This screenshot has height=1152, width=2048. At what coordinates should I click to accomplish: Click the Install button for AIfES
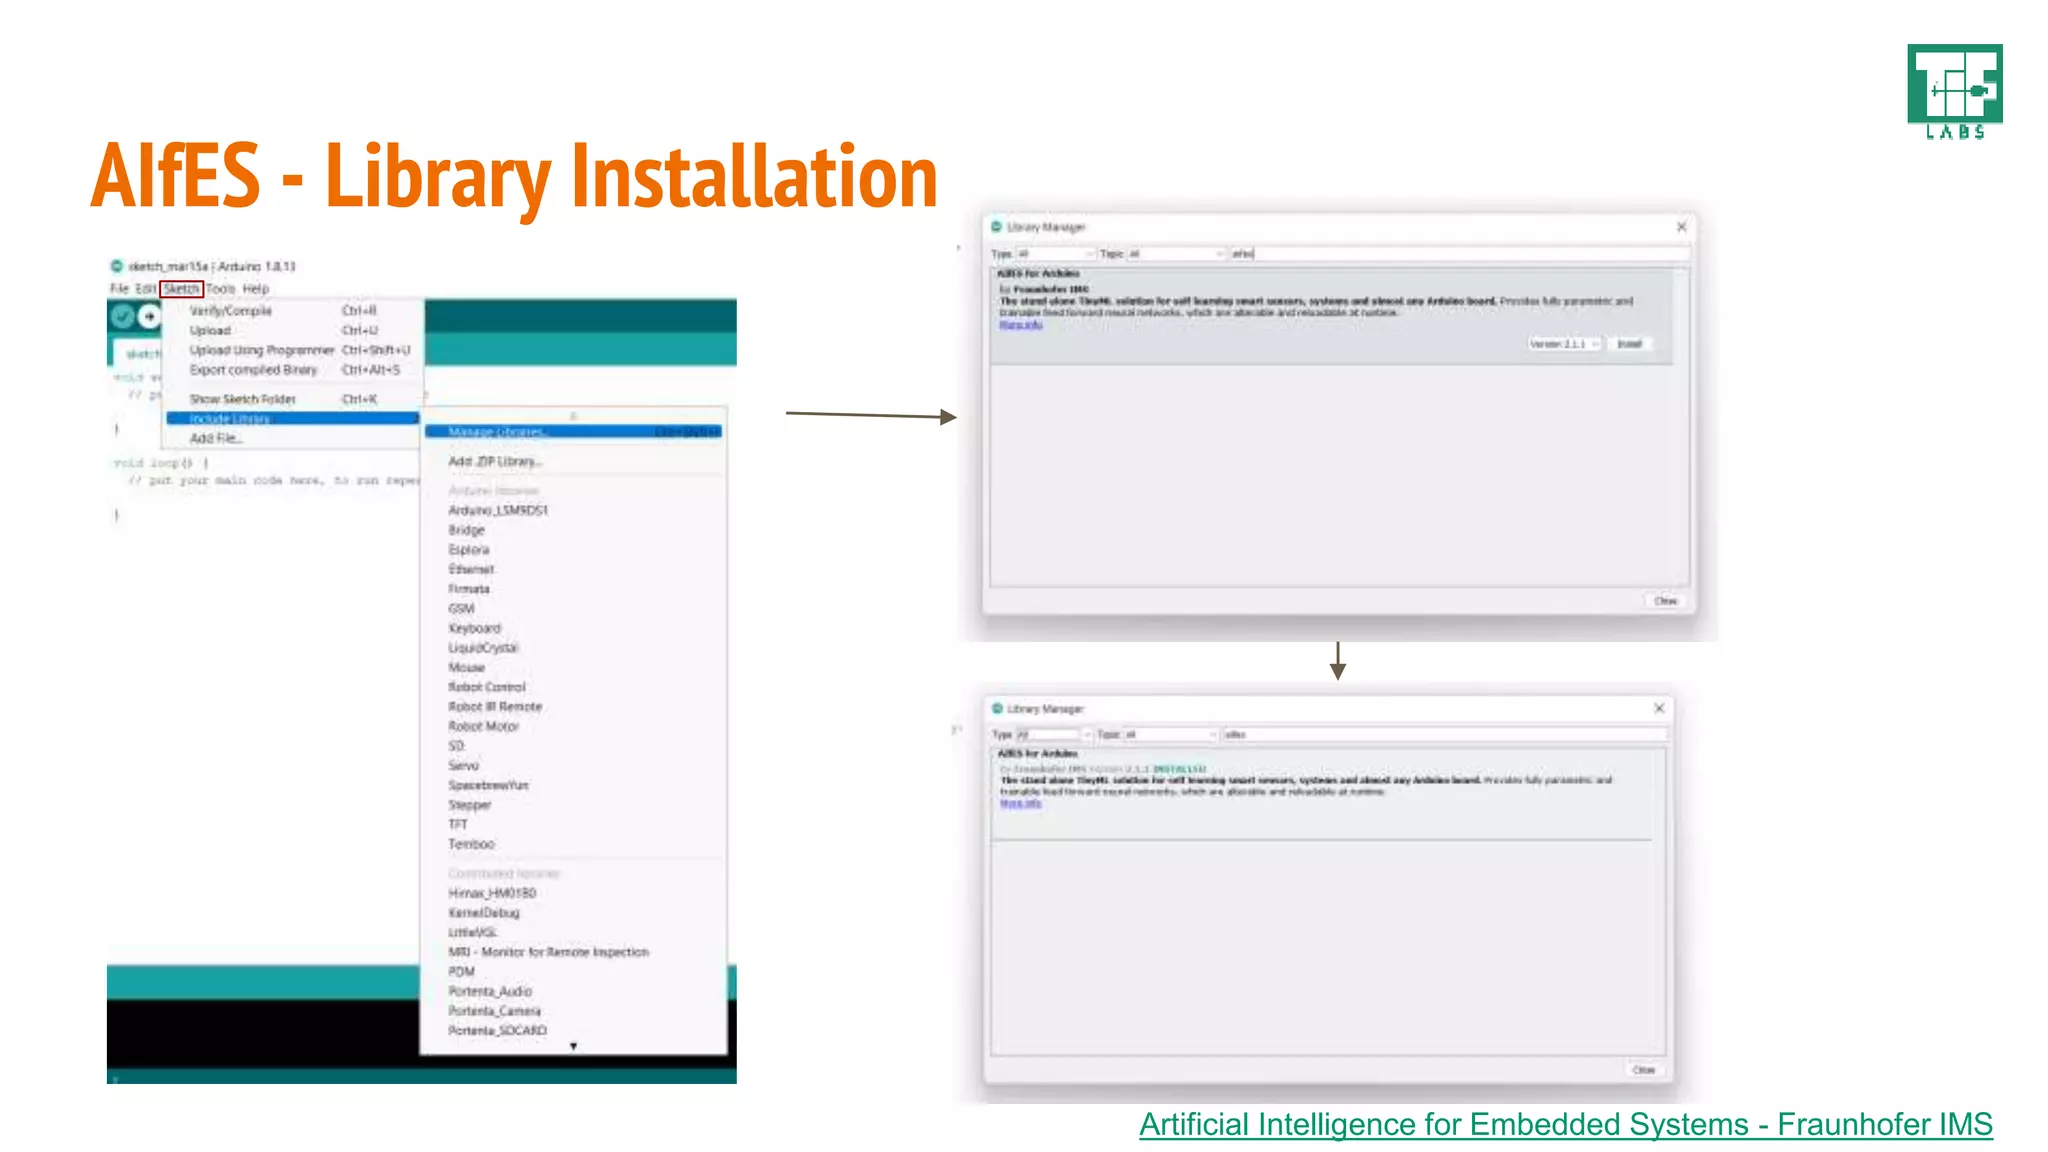click(1630, 344)
